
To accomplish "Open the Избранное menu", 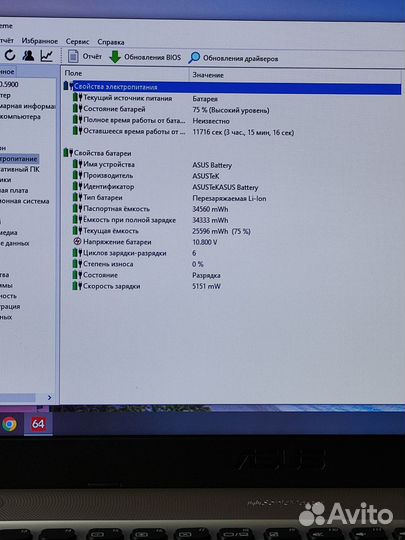I will tap(40, 41).
